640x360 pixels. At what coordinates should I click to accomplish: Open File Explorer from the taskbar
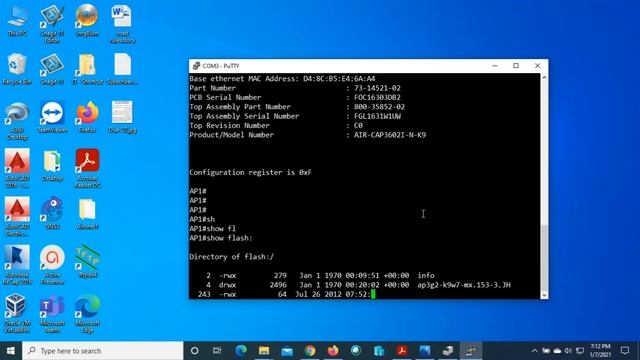[x=264, y=351]
